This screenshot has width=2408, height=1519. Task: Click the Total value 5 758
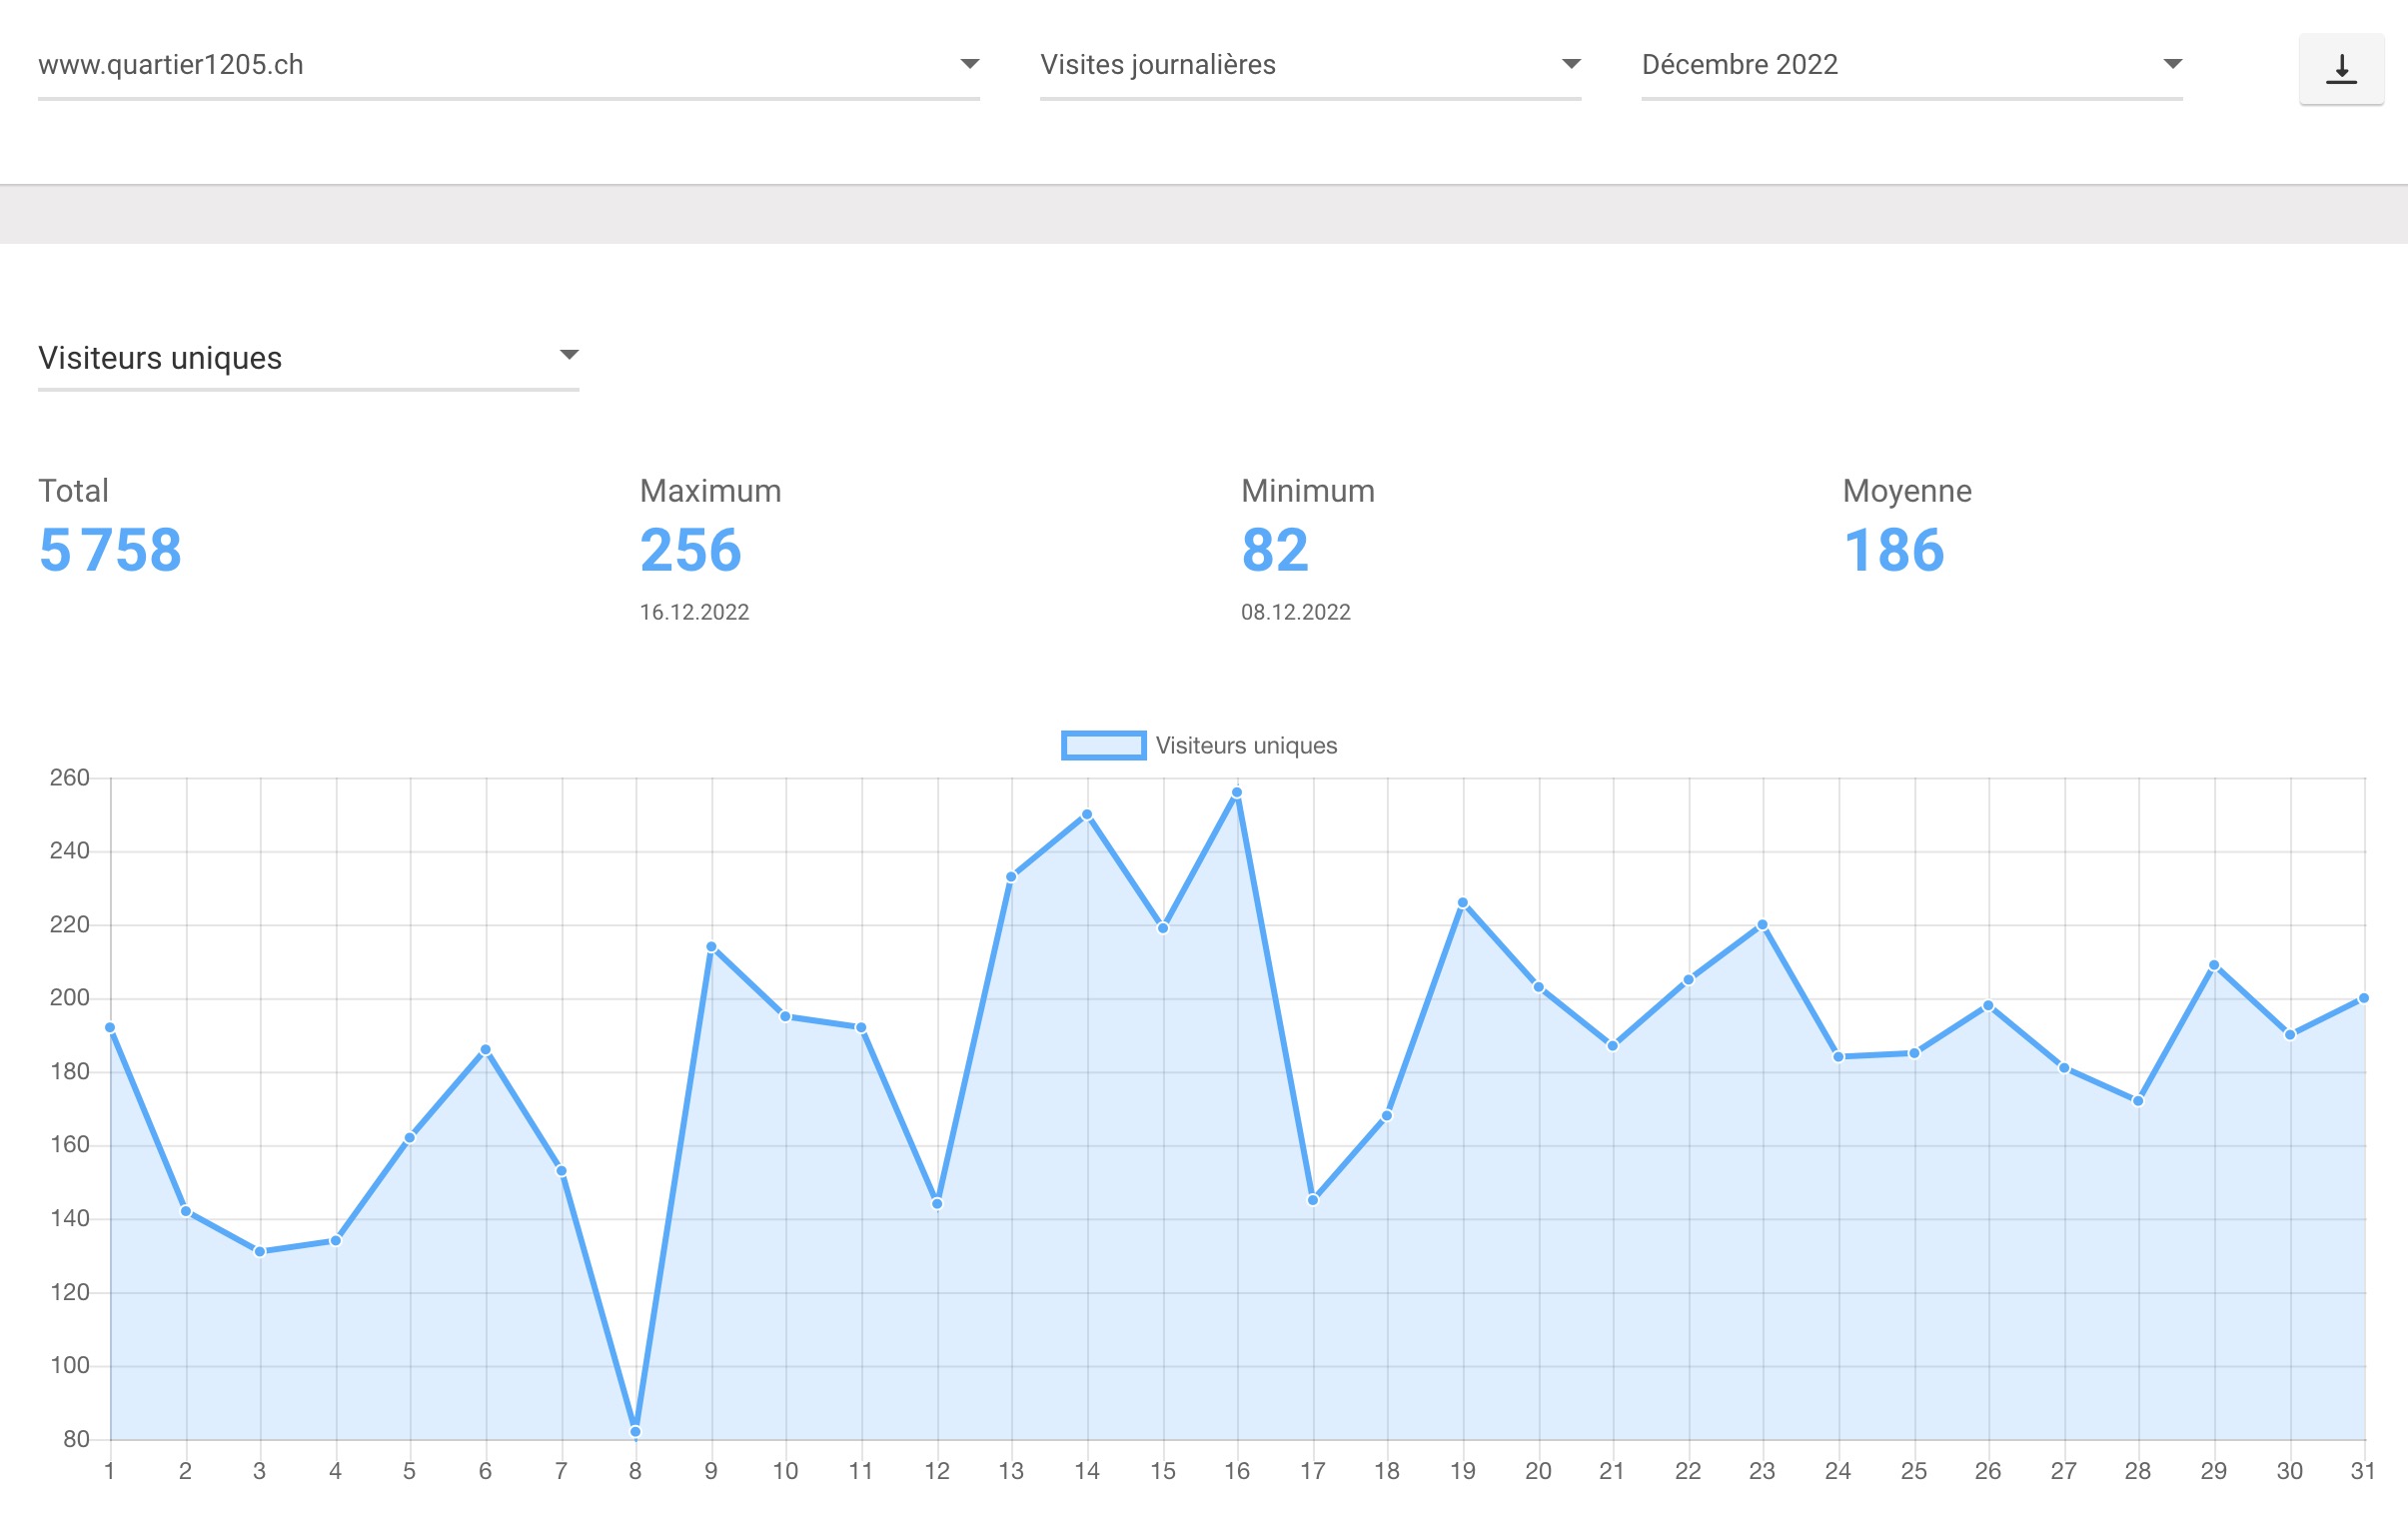point(110,550)
